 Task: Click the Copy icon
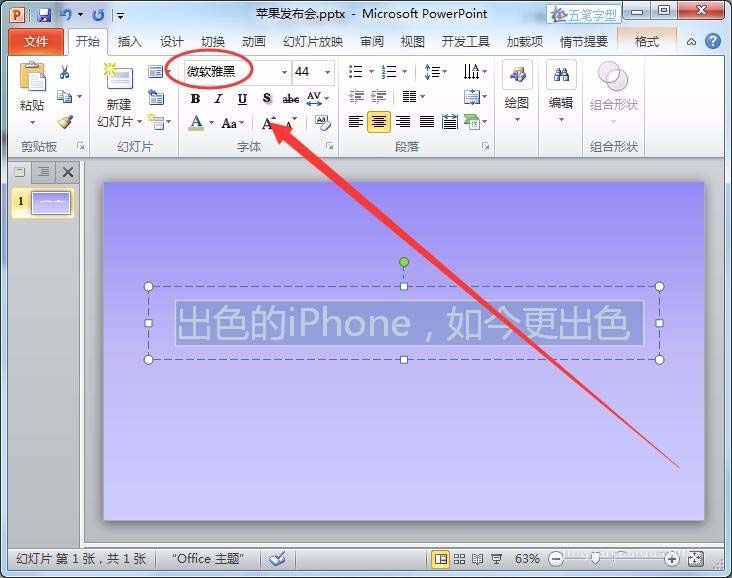(64, 97)
